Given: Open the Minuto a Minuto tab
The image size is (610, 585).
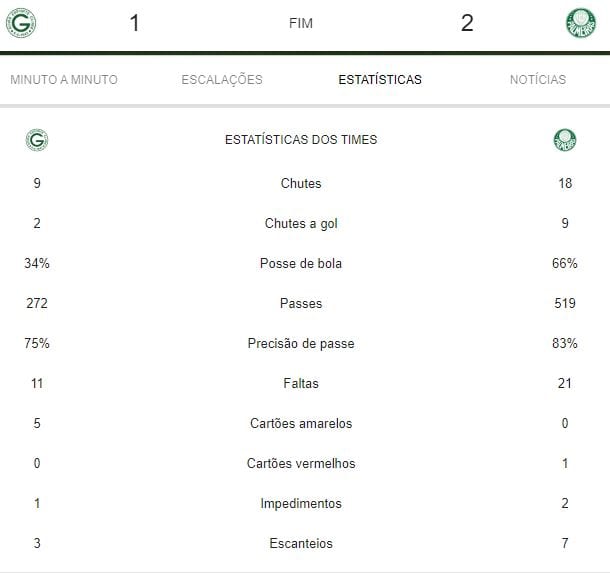Looking at the screenshot, I should pos(64,80).
